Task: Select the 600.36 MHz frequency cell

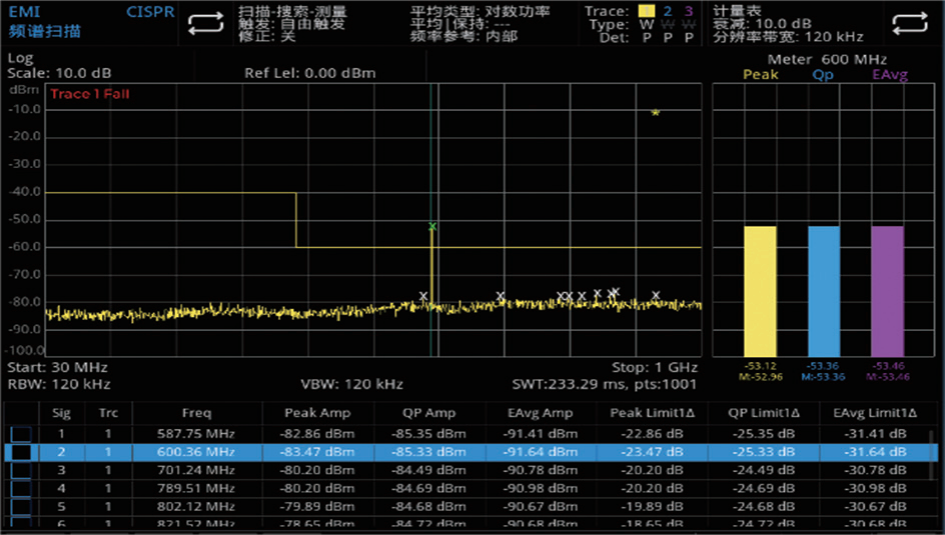Action: (x=196, y=452)
